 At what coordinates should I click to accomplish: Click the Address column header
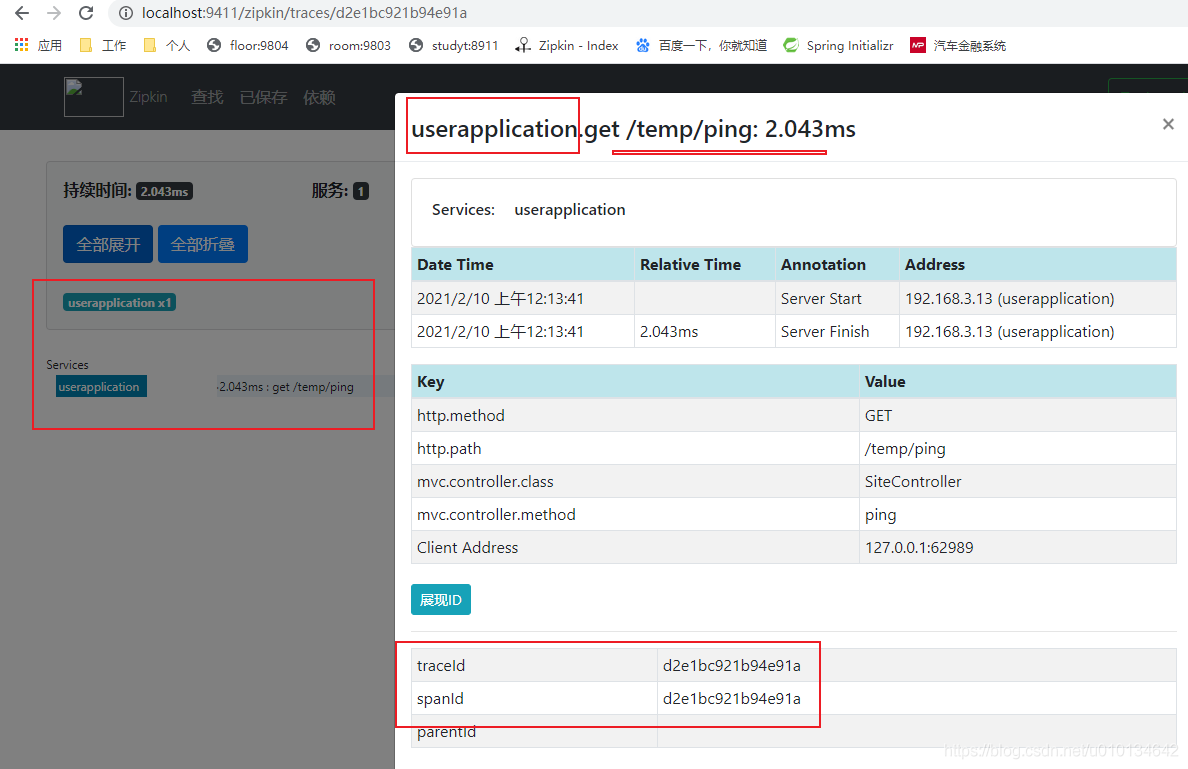(x=1038, y=264)
